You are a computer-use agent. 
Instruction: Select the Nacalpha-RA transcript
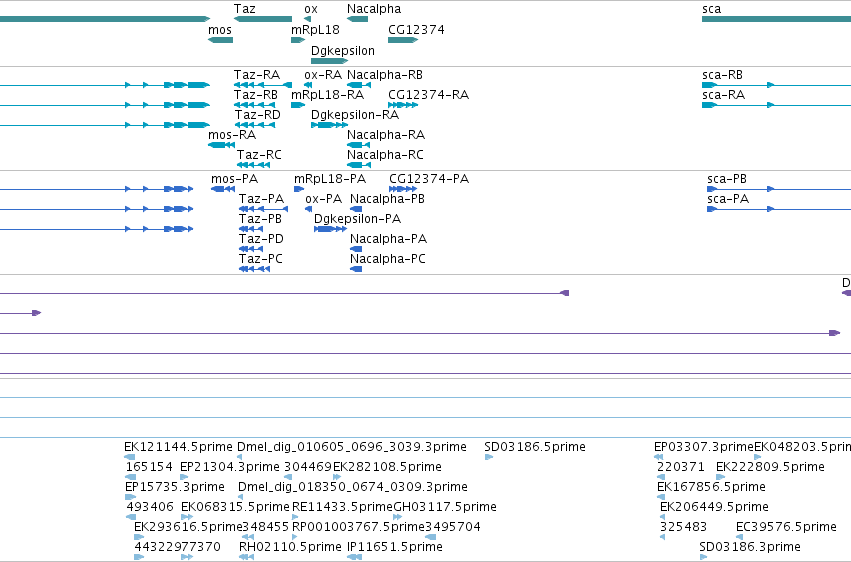tap(358, 145)
